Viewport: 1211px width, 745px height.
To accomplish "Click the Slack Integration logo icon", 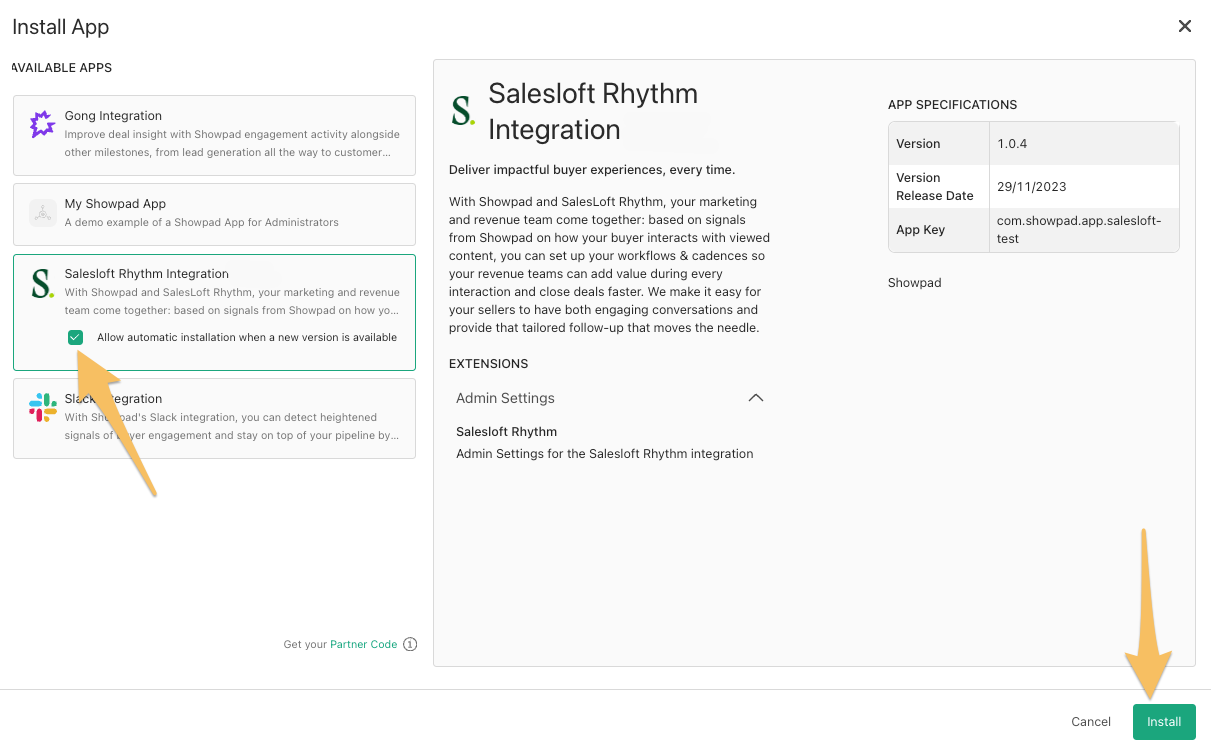I will click(42, 407).
